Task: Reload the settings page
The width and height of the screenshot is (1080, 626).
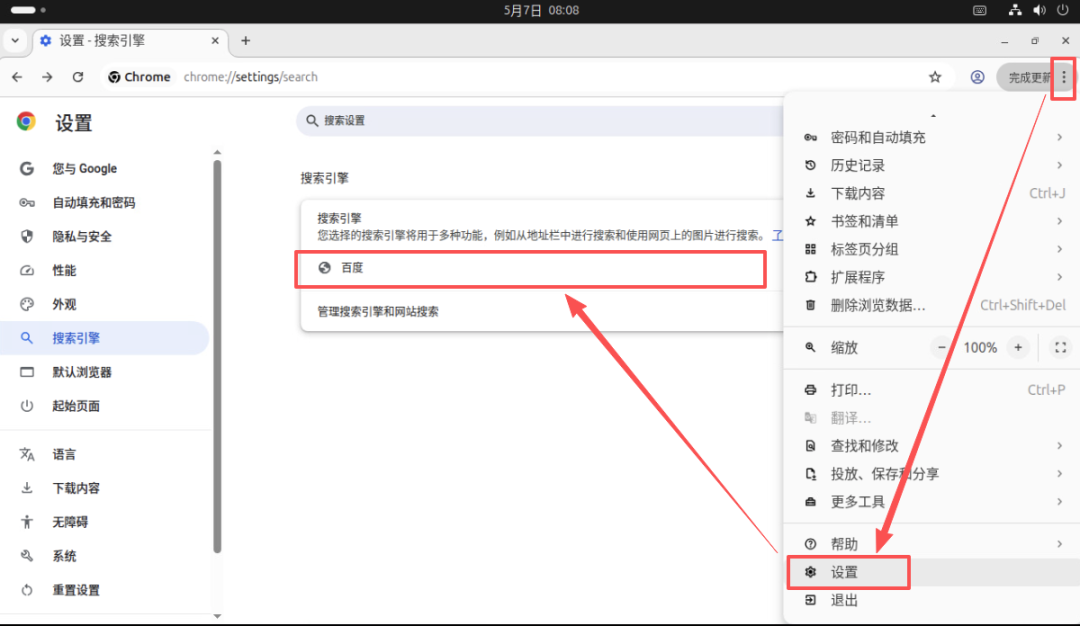Action: click(x=78, y=77)
